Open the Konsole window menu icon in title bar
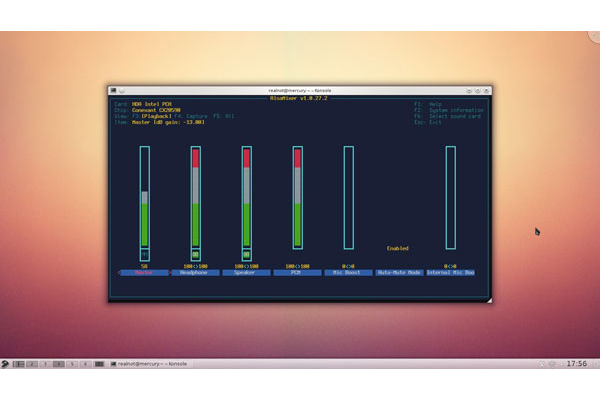Viewport: 600px width, 400px height. (x=113, y=90)
